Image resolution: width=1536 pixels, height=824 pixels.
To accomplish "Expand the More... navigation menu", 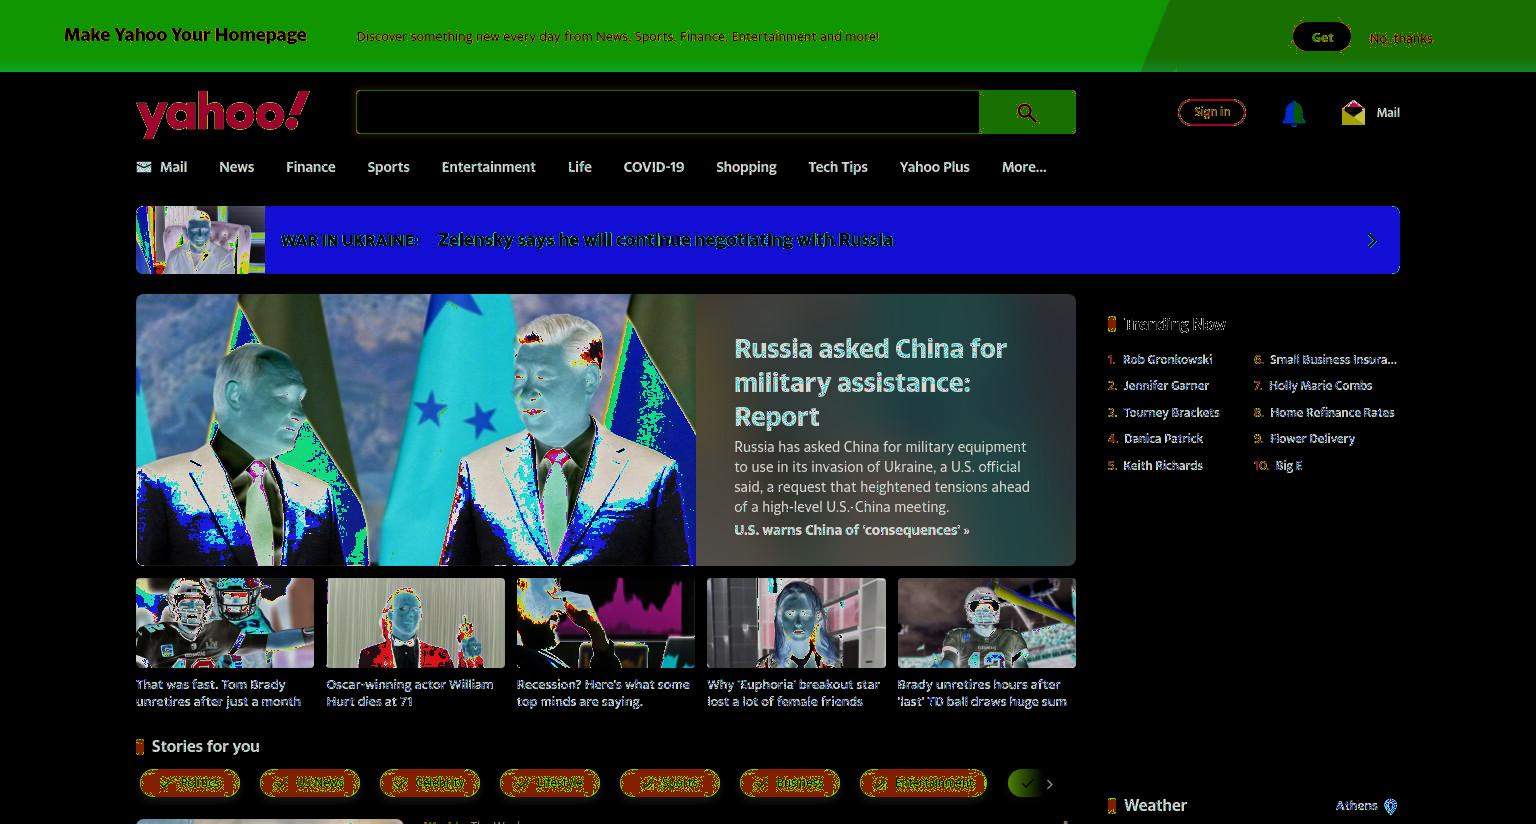I will (1024, 167).
